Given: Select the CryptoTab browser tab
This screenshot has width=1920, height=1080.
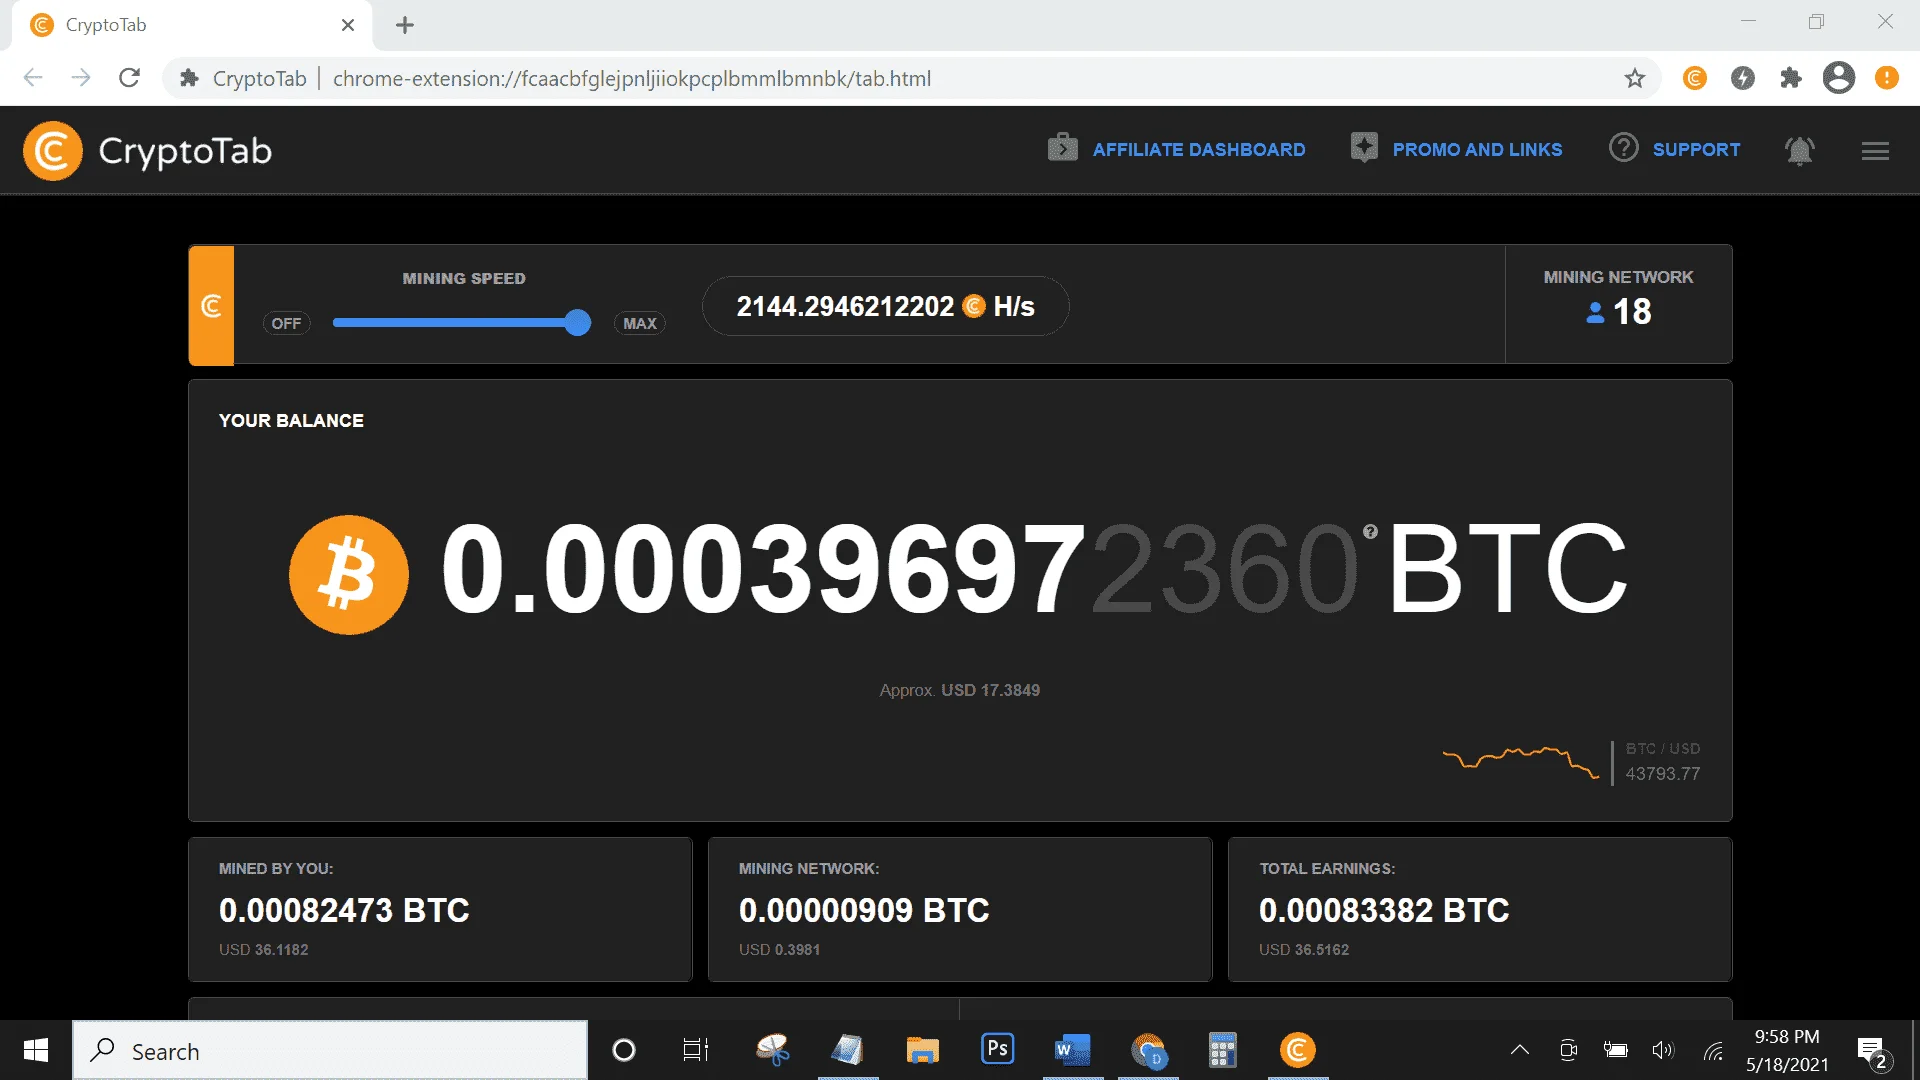Looking at the screenshot, I should point(192,25).
